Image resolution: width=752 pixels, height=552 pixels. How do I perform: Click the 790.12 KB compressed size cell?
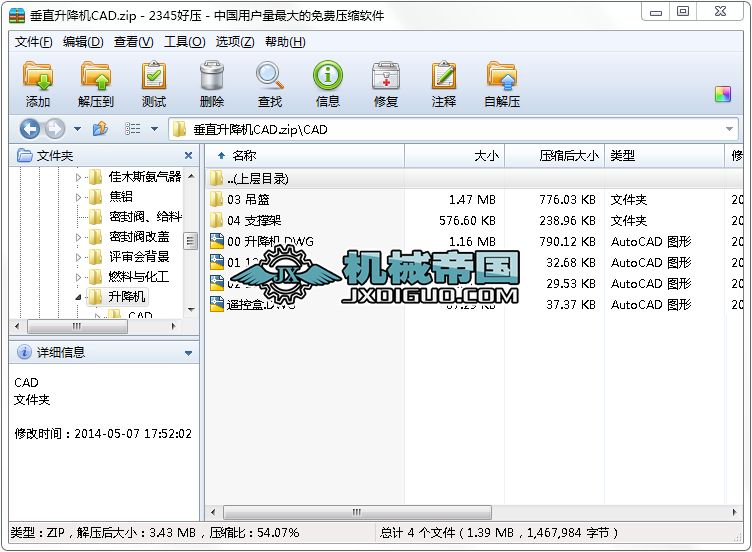tap(567, 241)
